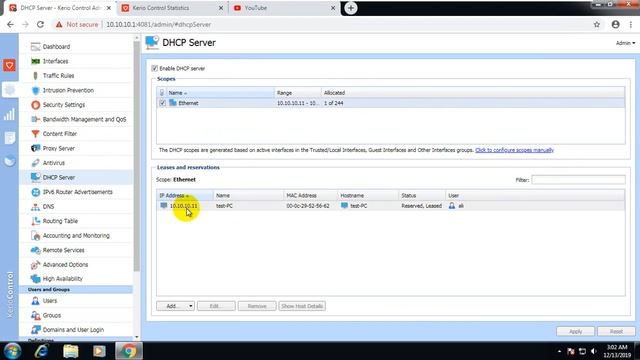Bookmark this page with star icon
This screenshot has width=640, height=360.
pyautogui.click(x=597, y=24)
